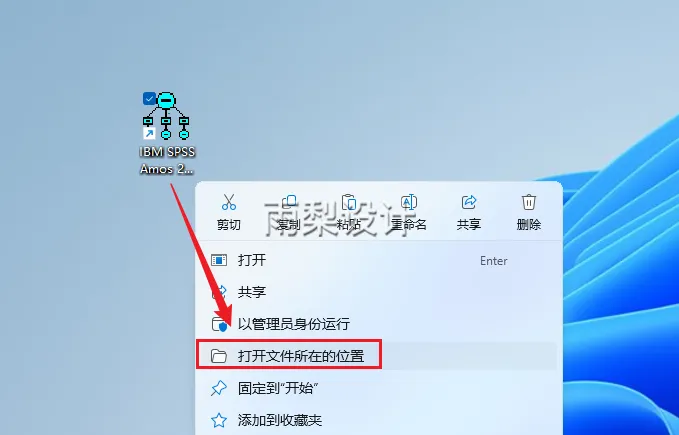Click the Paste (粘贴) clipboard icon
Screen dimensions: 679x435
point(349,202)
